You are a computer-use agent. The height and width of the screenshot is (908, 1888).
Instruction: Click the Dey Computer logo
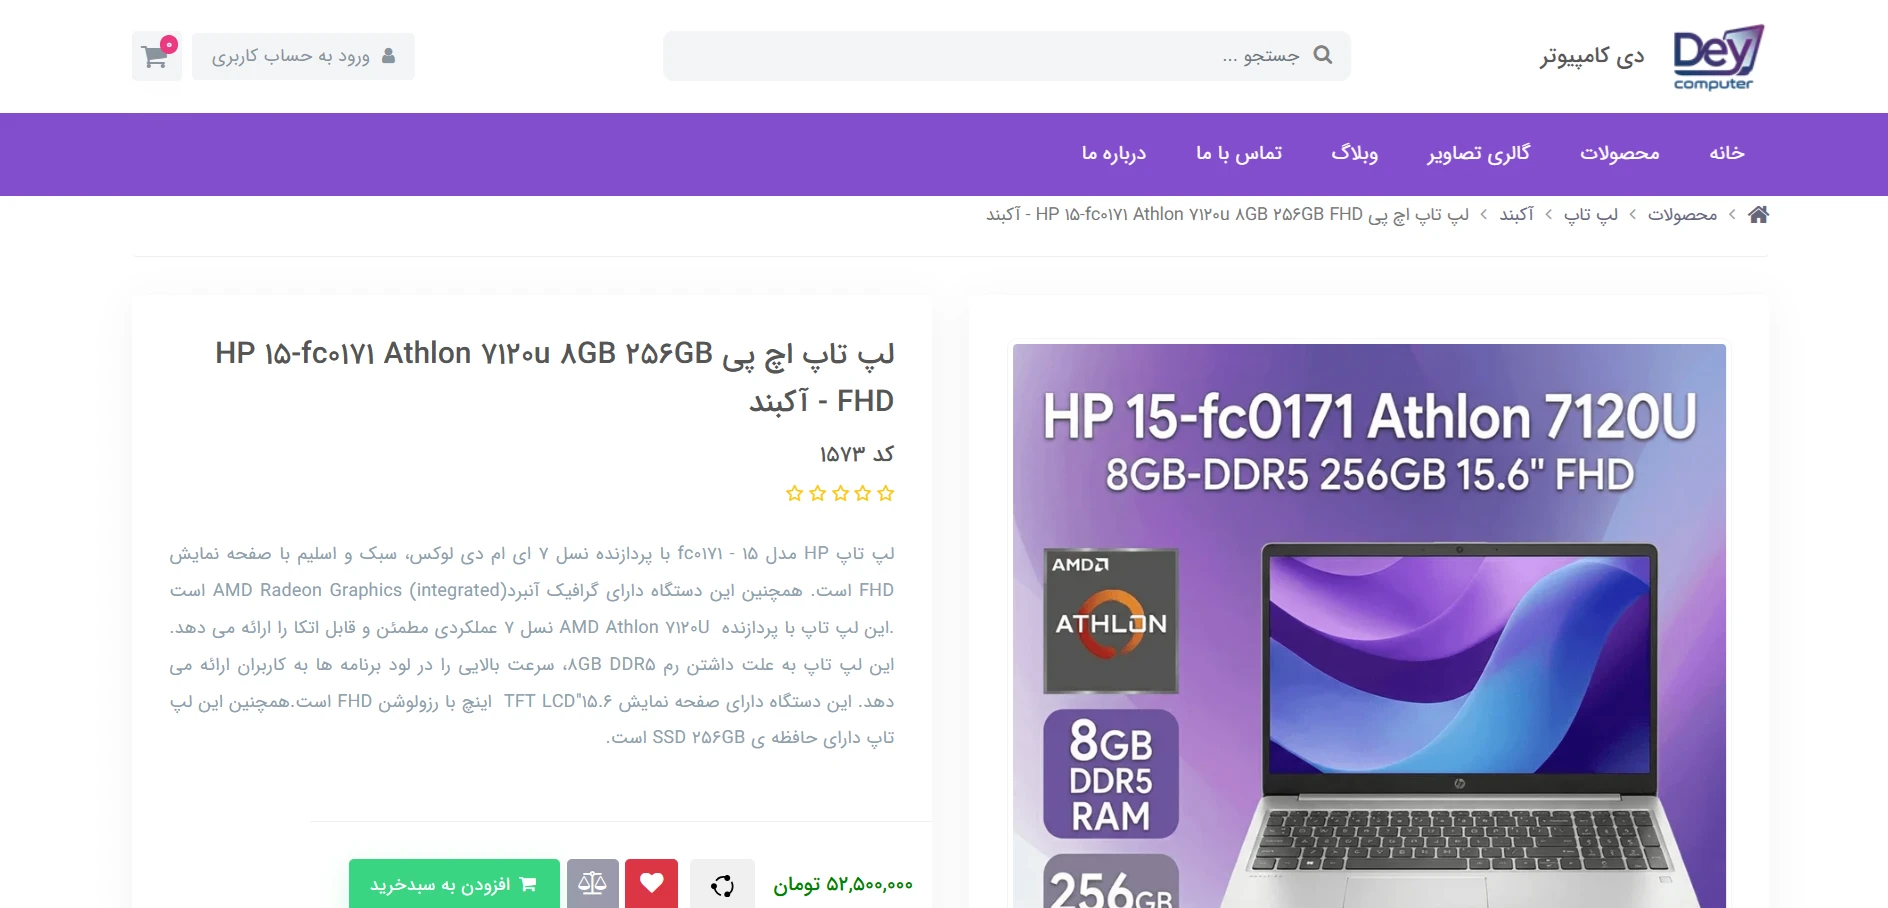tap(1718, 57)
